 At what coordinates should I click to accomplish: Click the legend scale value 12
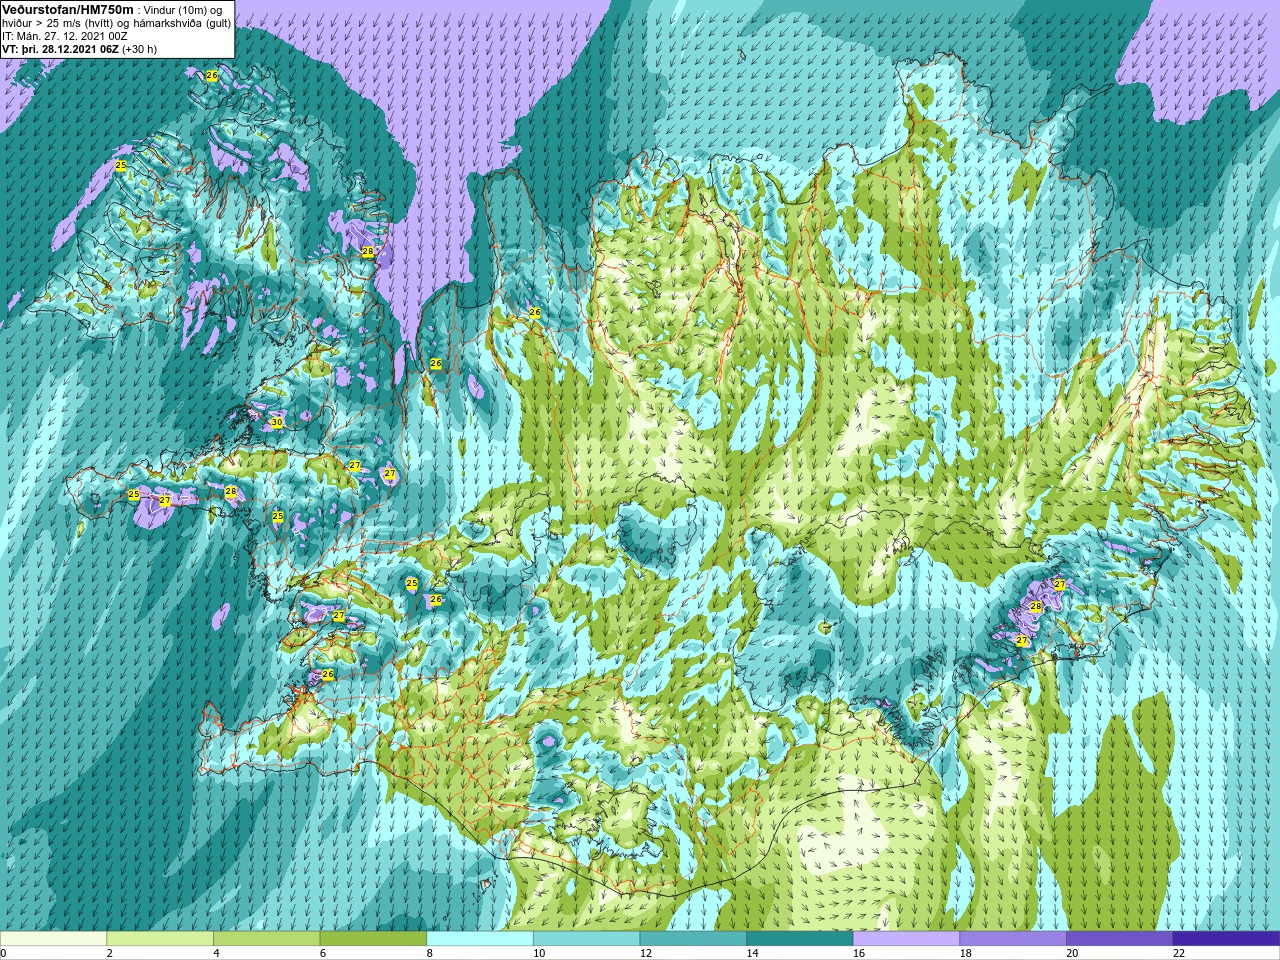pos(646,953)
